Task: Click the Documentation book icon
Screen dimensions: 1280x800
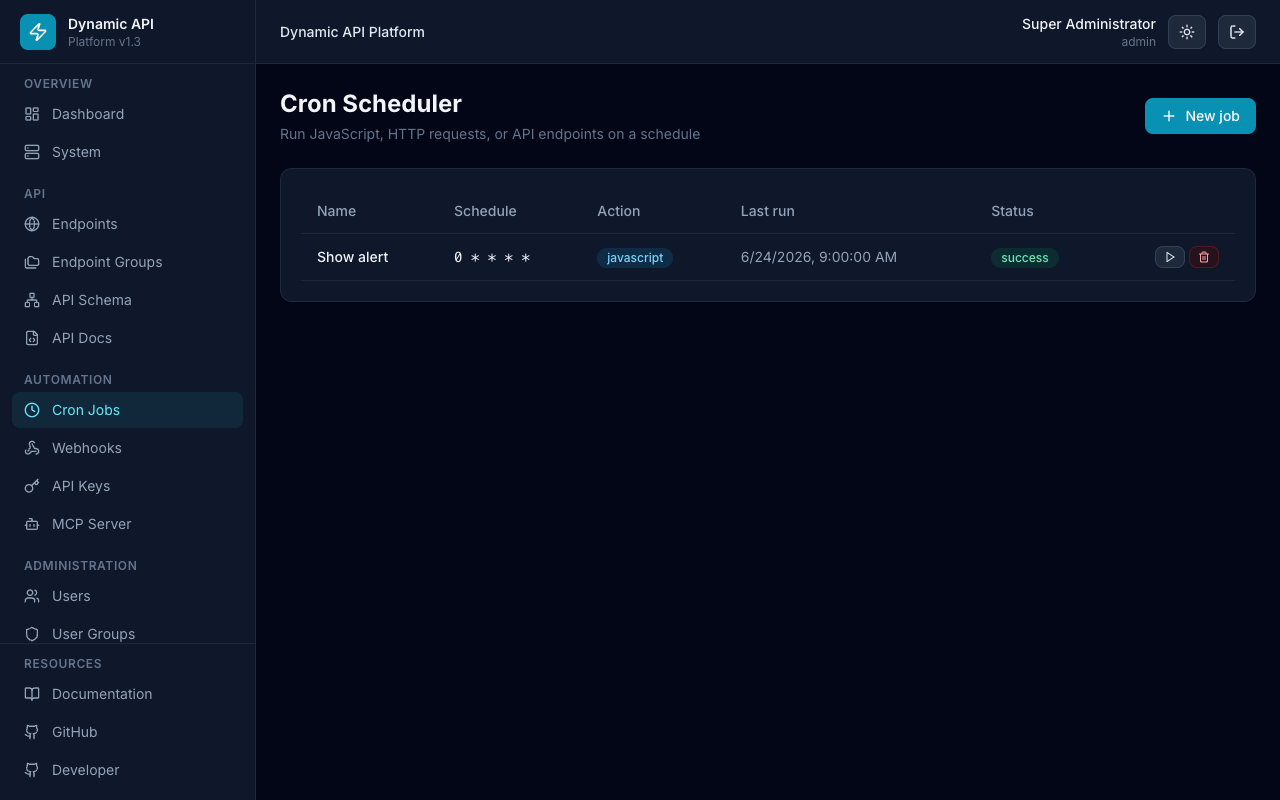Action: (32, 694)
